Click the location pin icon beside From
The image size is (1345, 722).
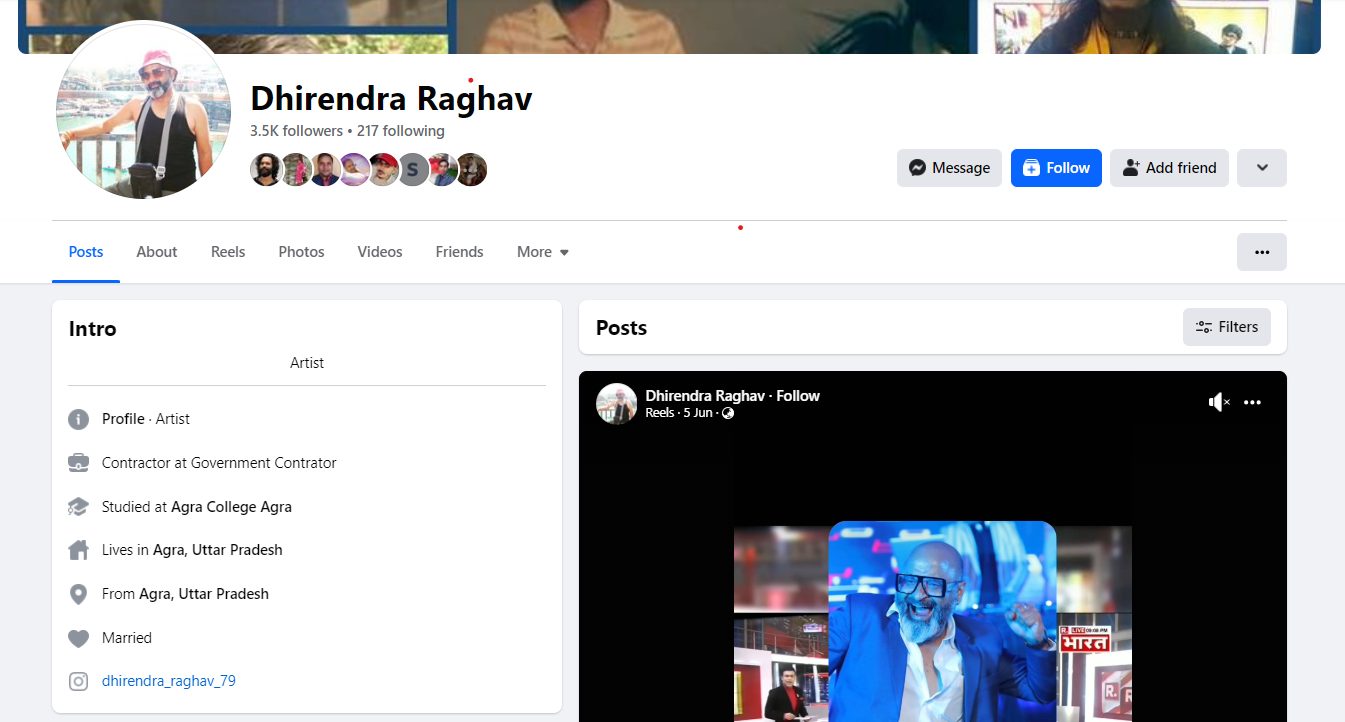[78, 594]
